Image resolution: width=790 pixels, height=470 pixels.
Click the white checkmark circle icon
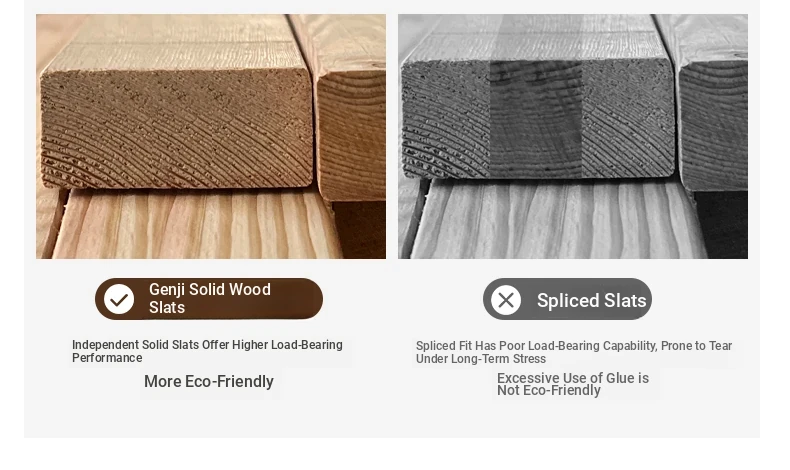[119, 299]
